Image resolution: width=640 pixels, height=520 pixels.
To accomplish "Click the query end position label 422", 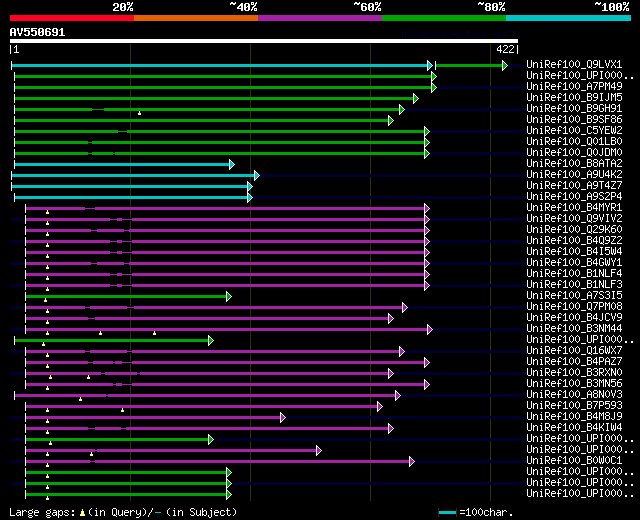I will click(505, 49).
